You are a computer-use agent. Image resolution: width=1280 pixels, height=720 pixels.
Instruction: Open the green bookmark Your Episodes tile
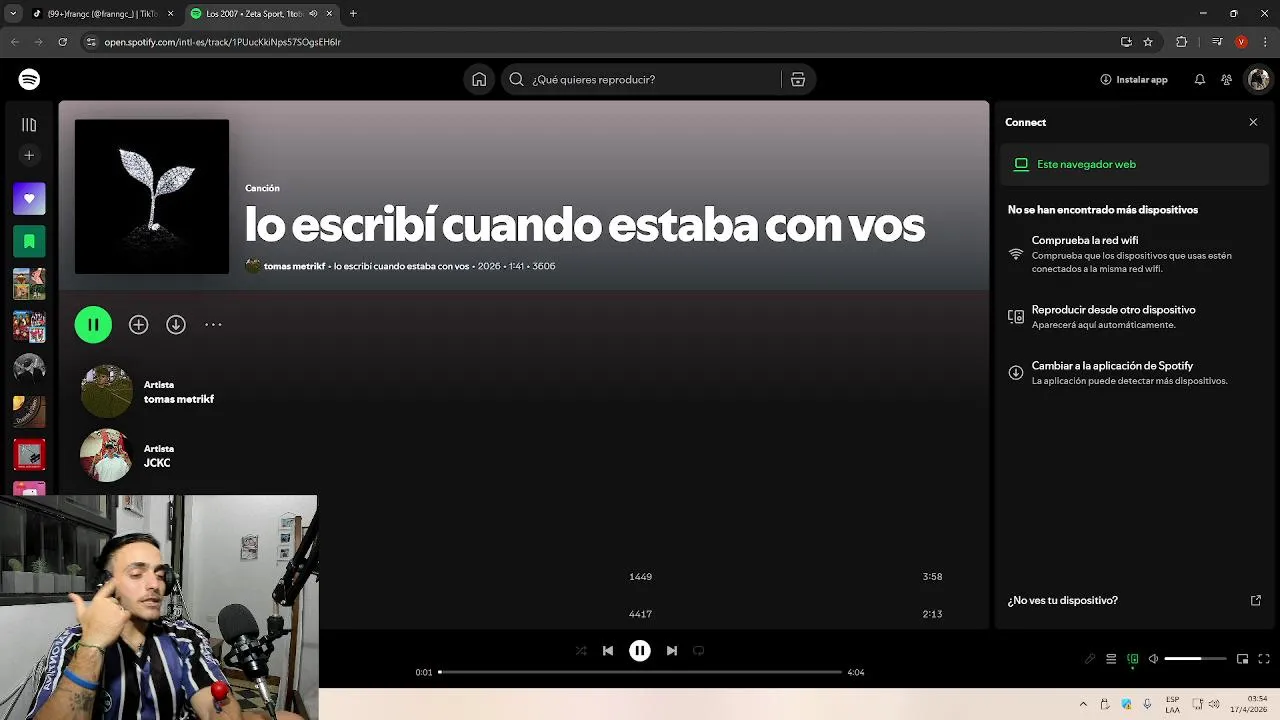coord(29,241)
